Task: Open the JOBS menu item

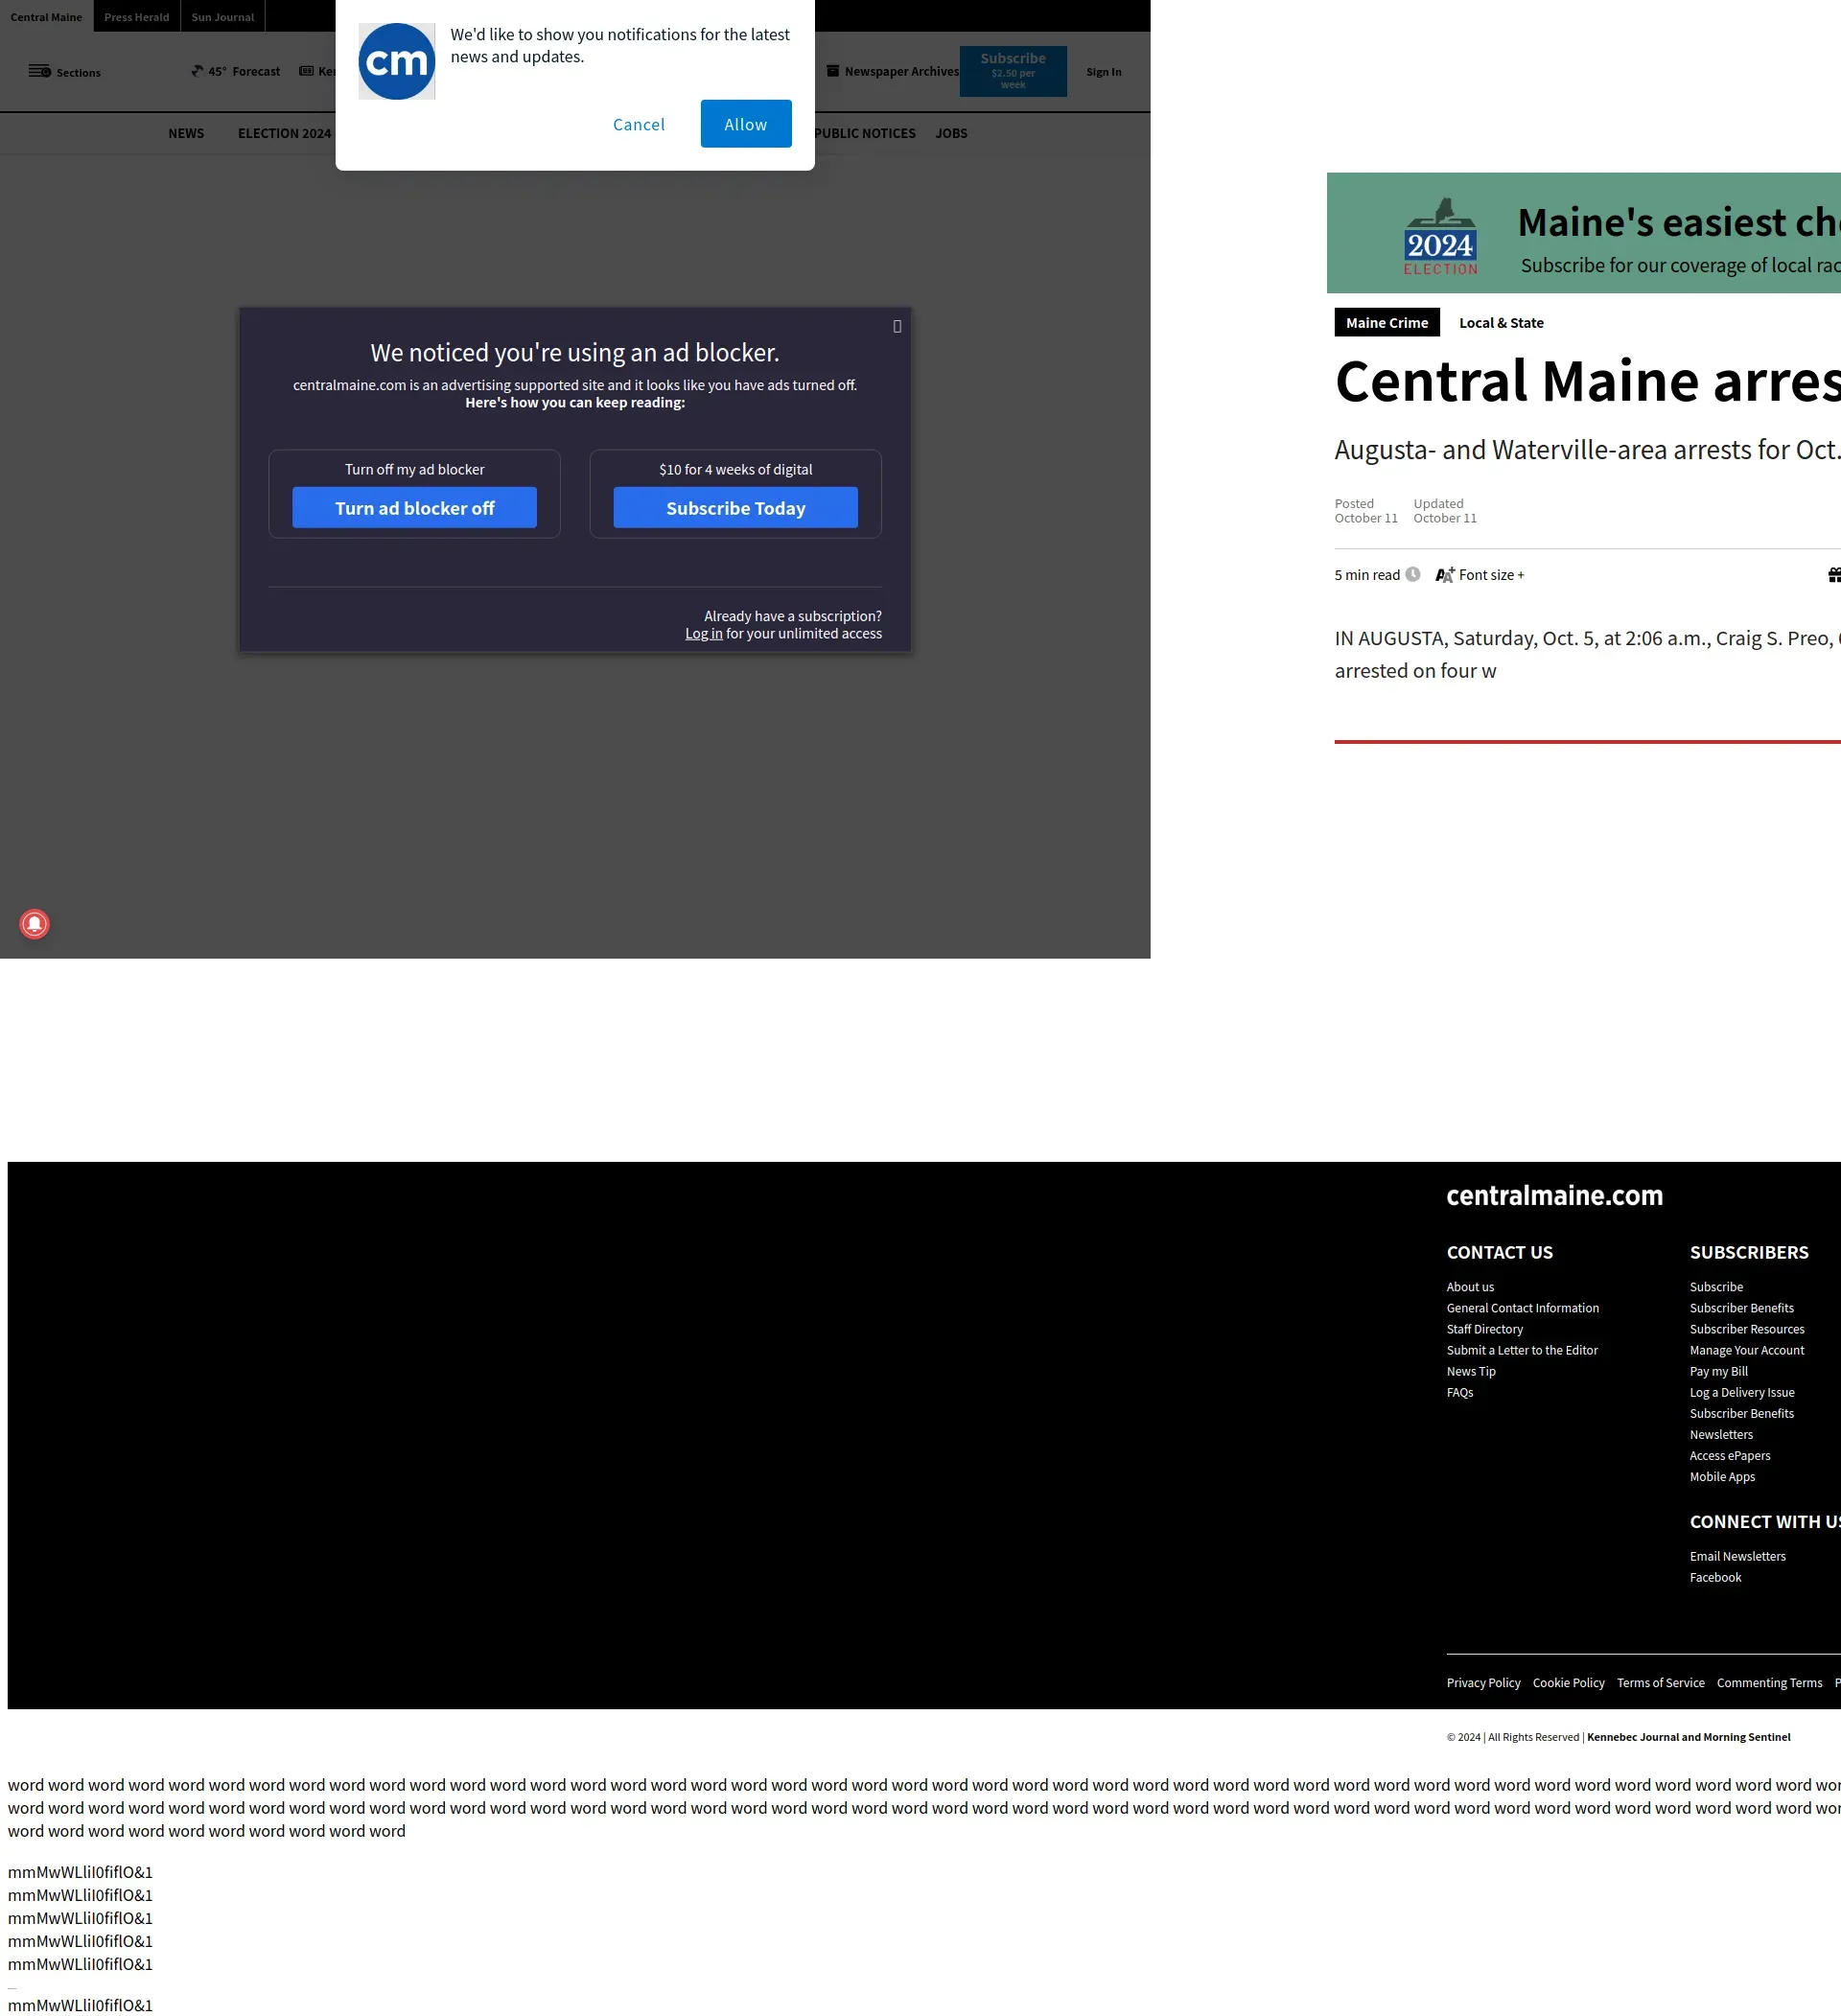Action: (951, 134)
